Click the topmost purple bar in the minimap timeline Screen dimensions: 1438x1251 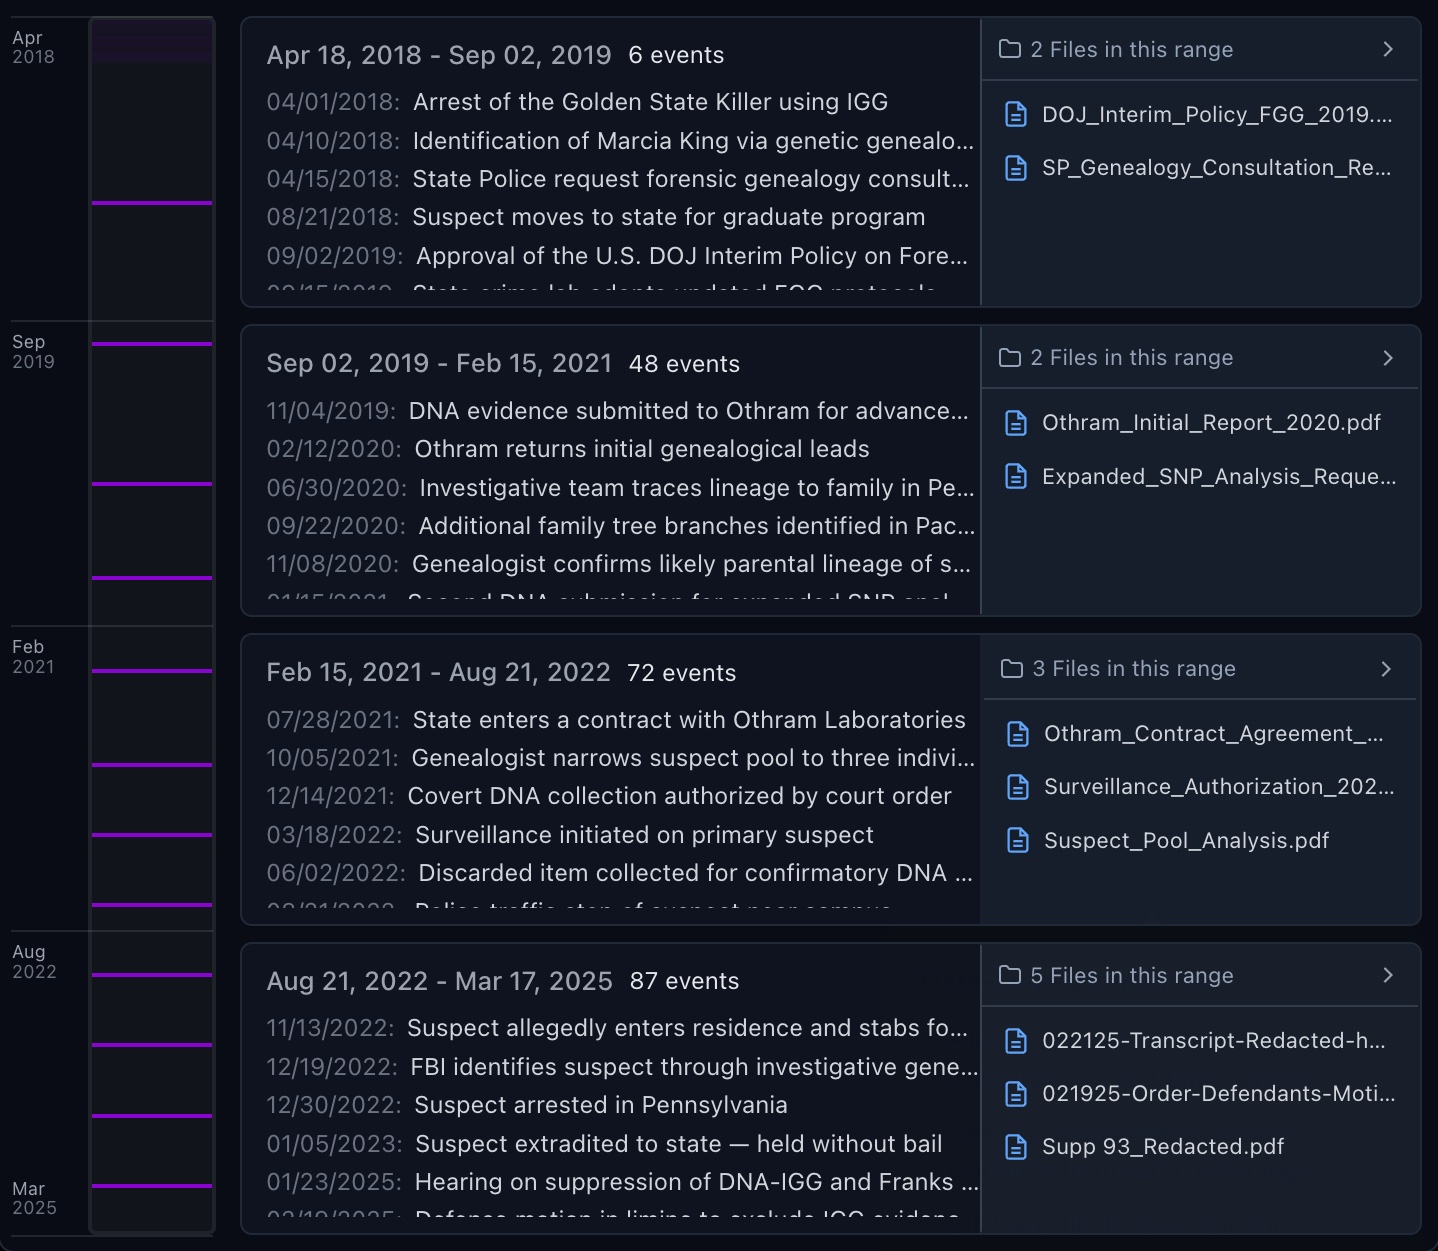pos(151,203)
